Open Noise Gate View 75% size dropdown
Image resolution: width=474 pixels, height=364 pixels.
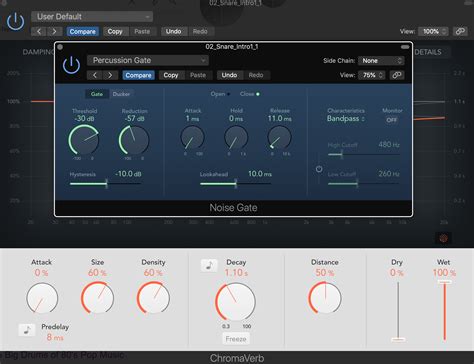(372, 75)
